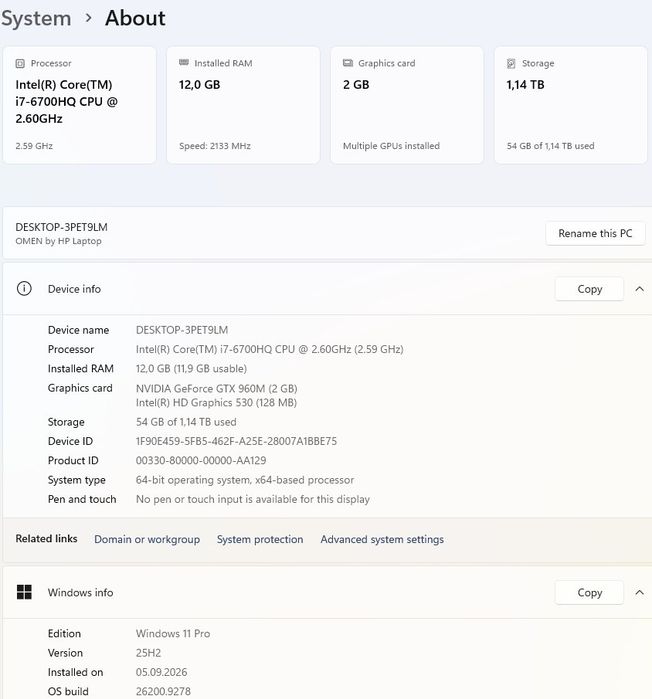Image resolution: width=652 pixels, height=699 pixels.
Task: Open the Installed RAM summary card
Action: (243, 105)
